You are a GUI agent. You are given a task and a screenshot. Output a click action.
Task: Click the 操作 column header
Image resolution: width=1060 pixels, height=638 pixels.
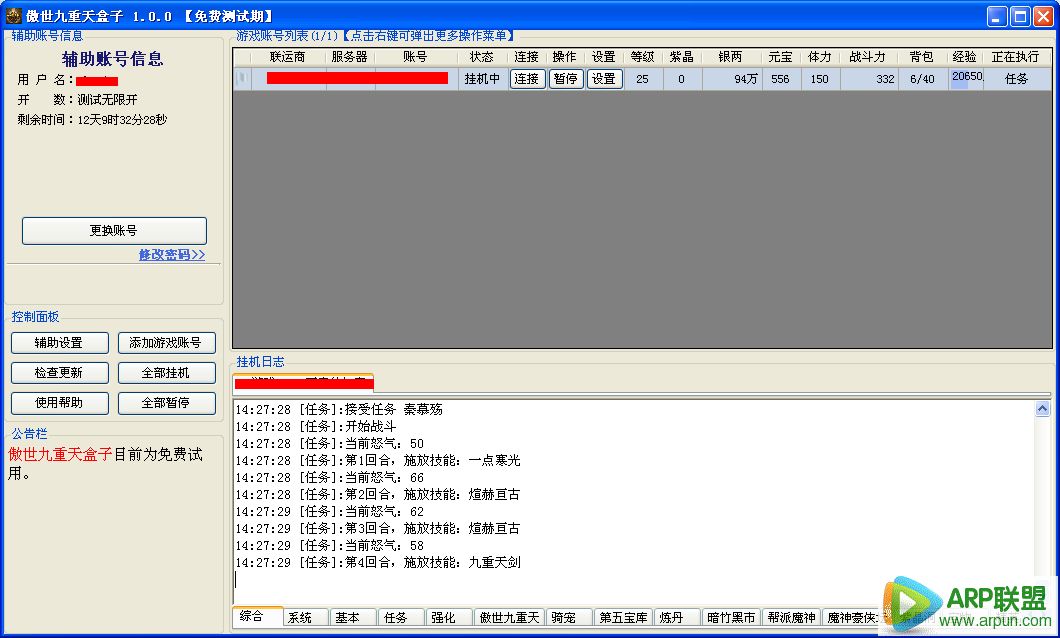(565, 57)
